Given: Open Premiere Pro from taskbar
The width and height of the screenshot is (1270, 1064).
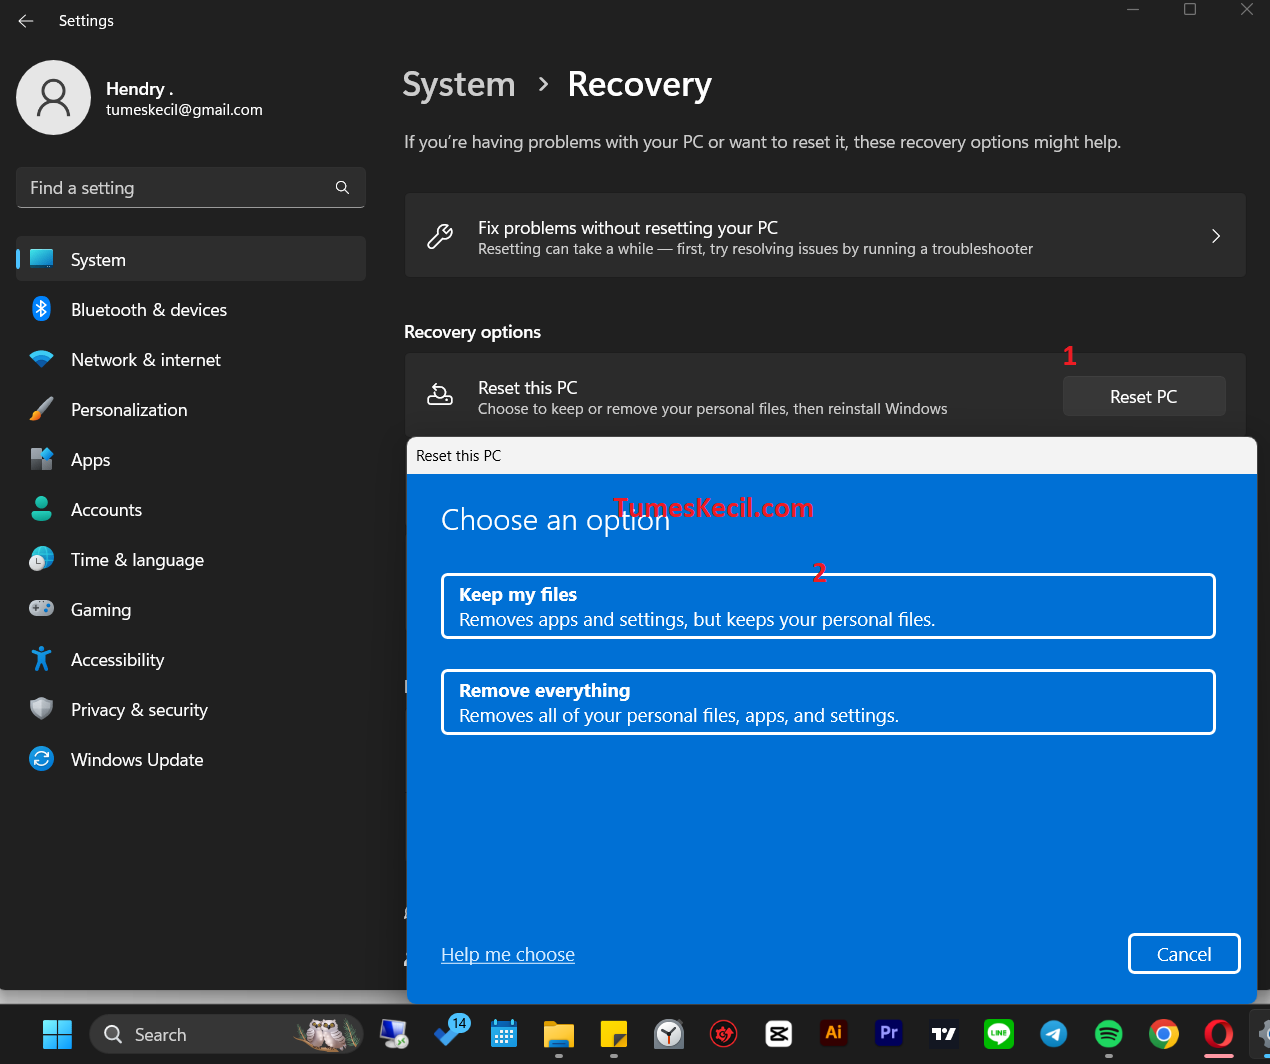Looking at the screenshot, I should (x=888, y=1033).
